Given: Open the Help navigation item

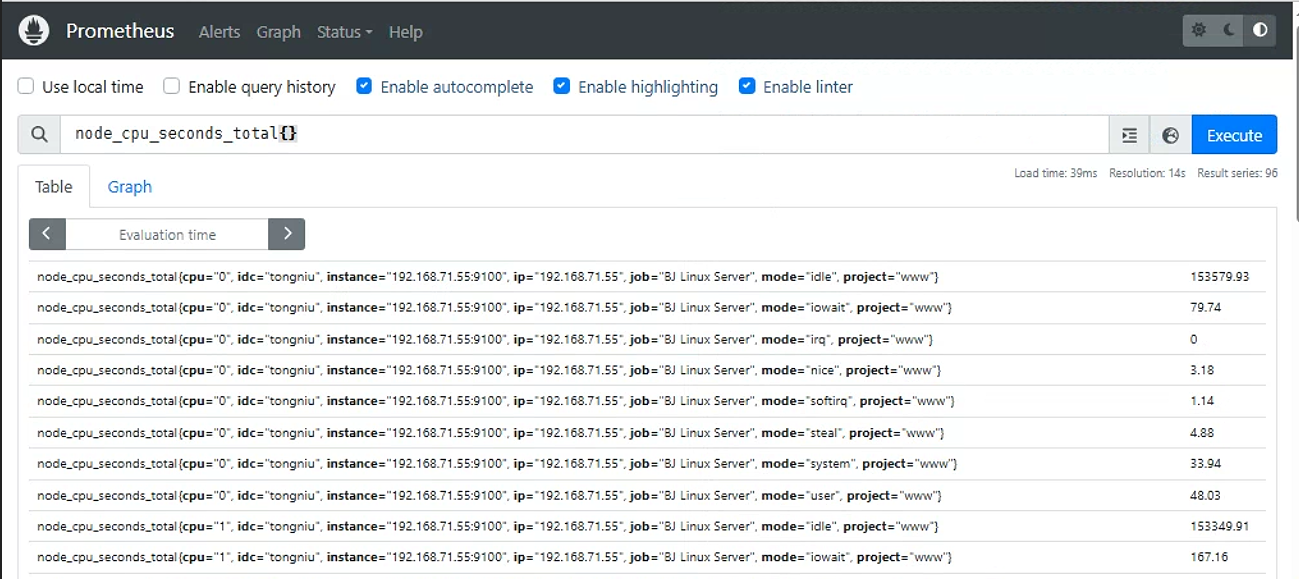Looking at the screenshot, I should pyautogui.click(x=405, y=32).
